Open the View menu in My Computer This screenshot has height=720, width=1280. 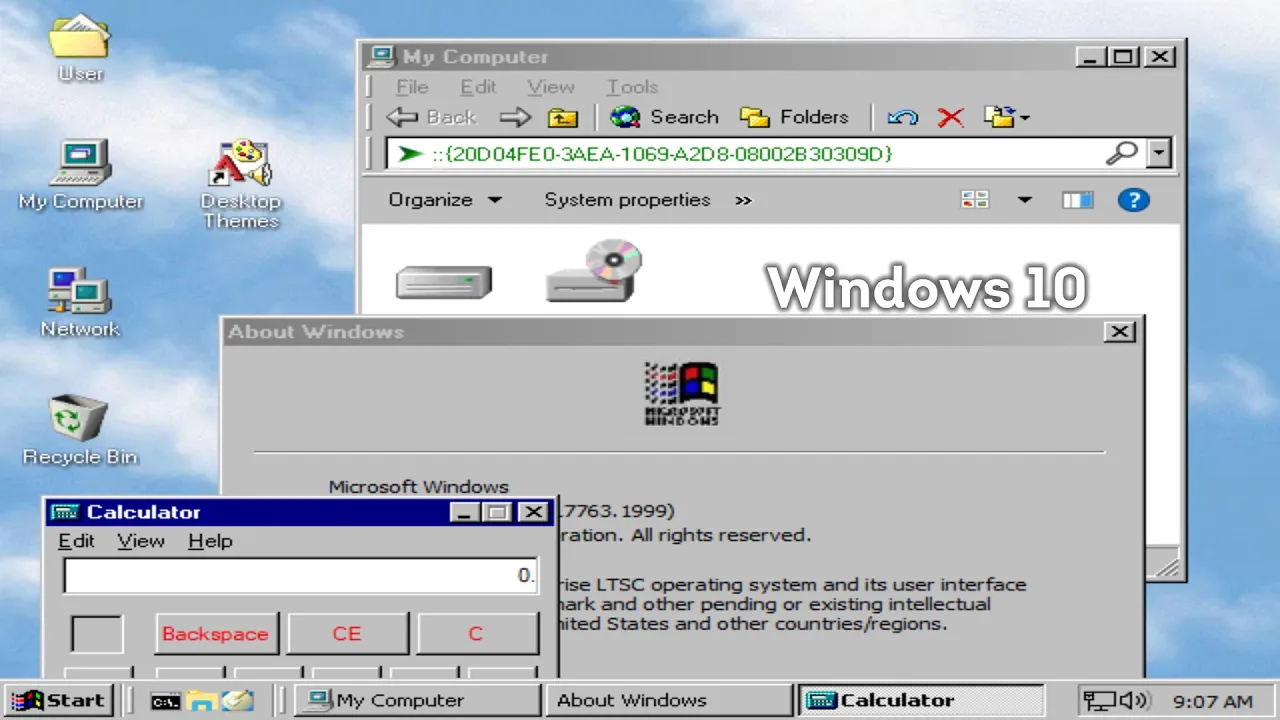pos(551,87)
